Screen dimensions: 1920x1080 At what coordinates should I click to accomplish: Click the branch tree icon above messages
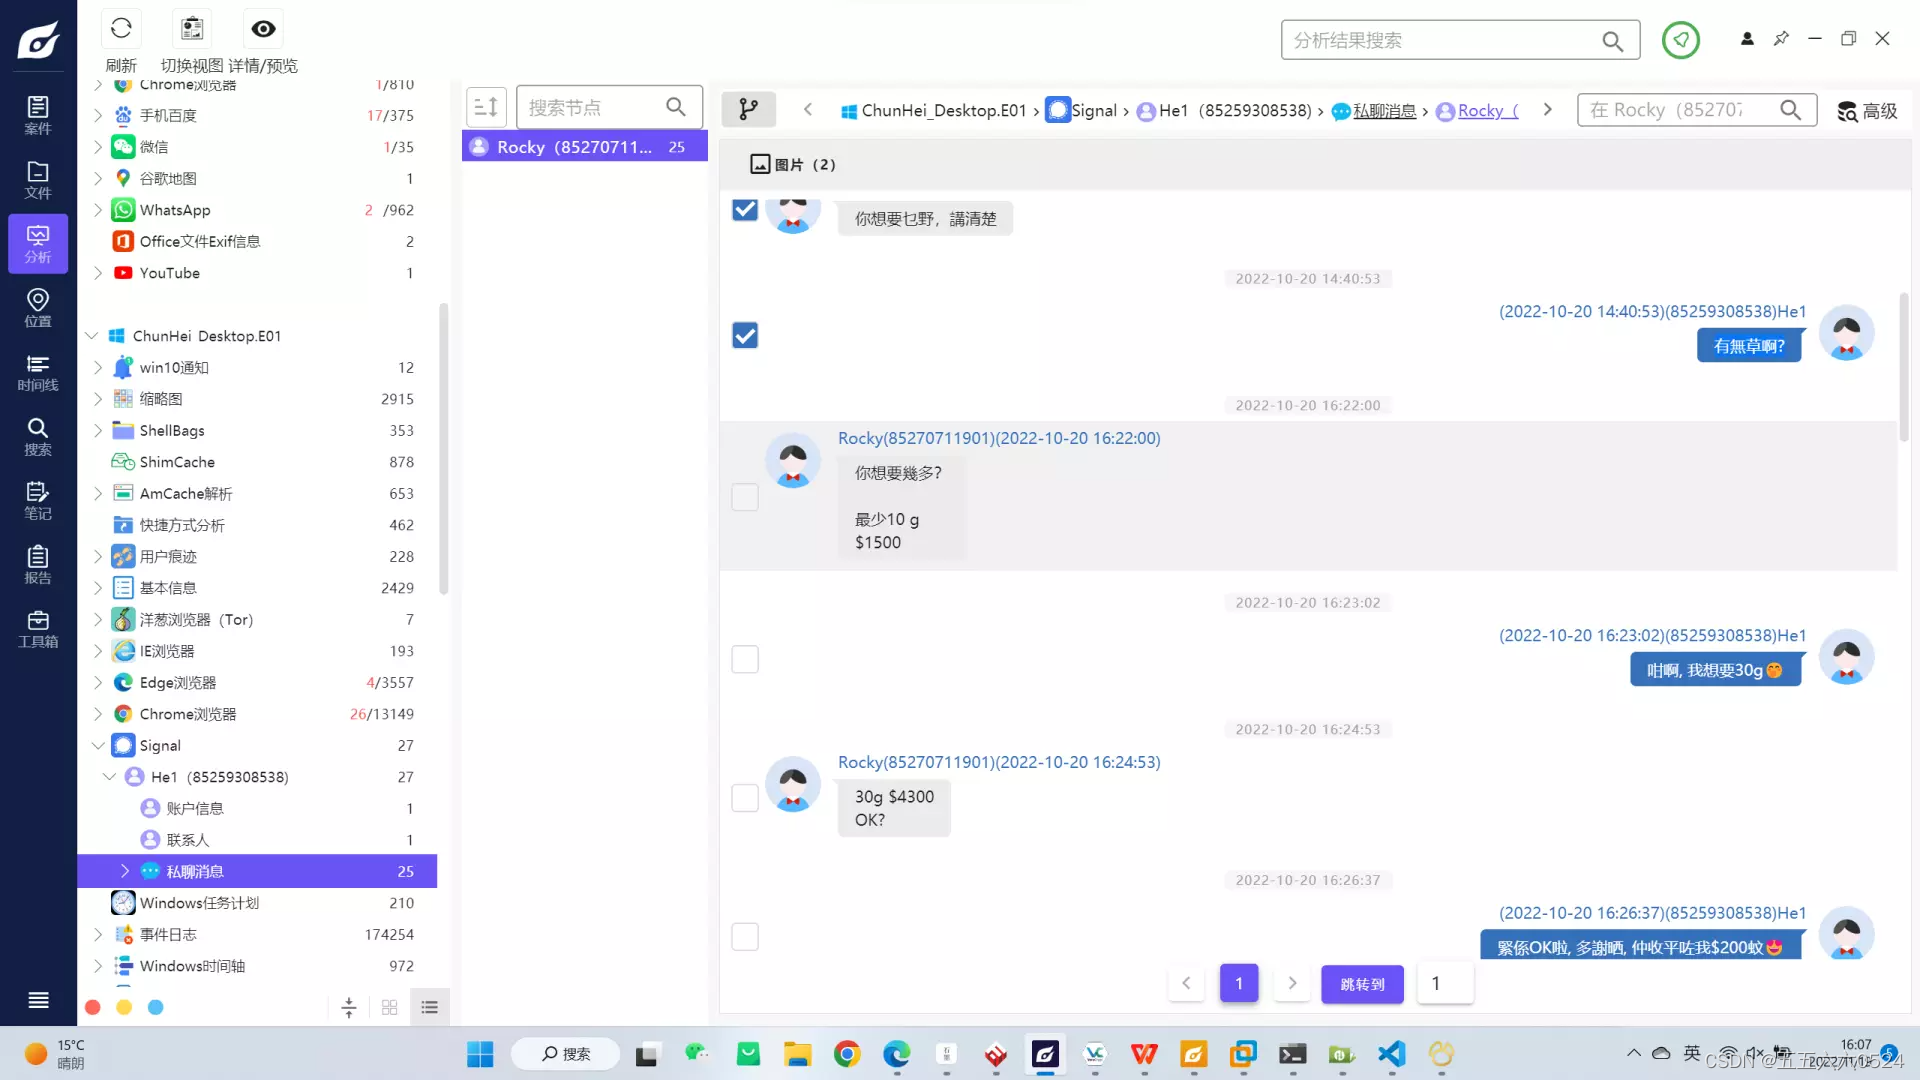point(748,109)
